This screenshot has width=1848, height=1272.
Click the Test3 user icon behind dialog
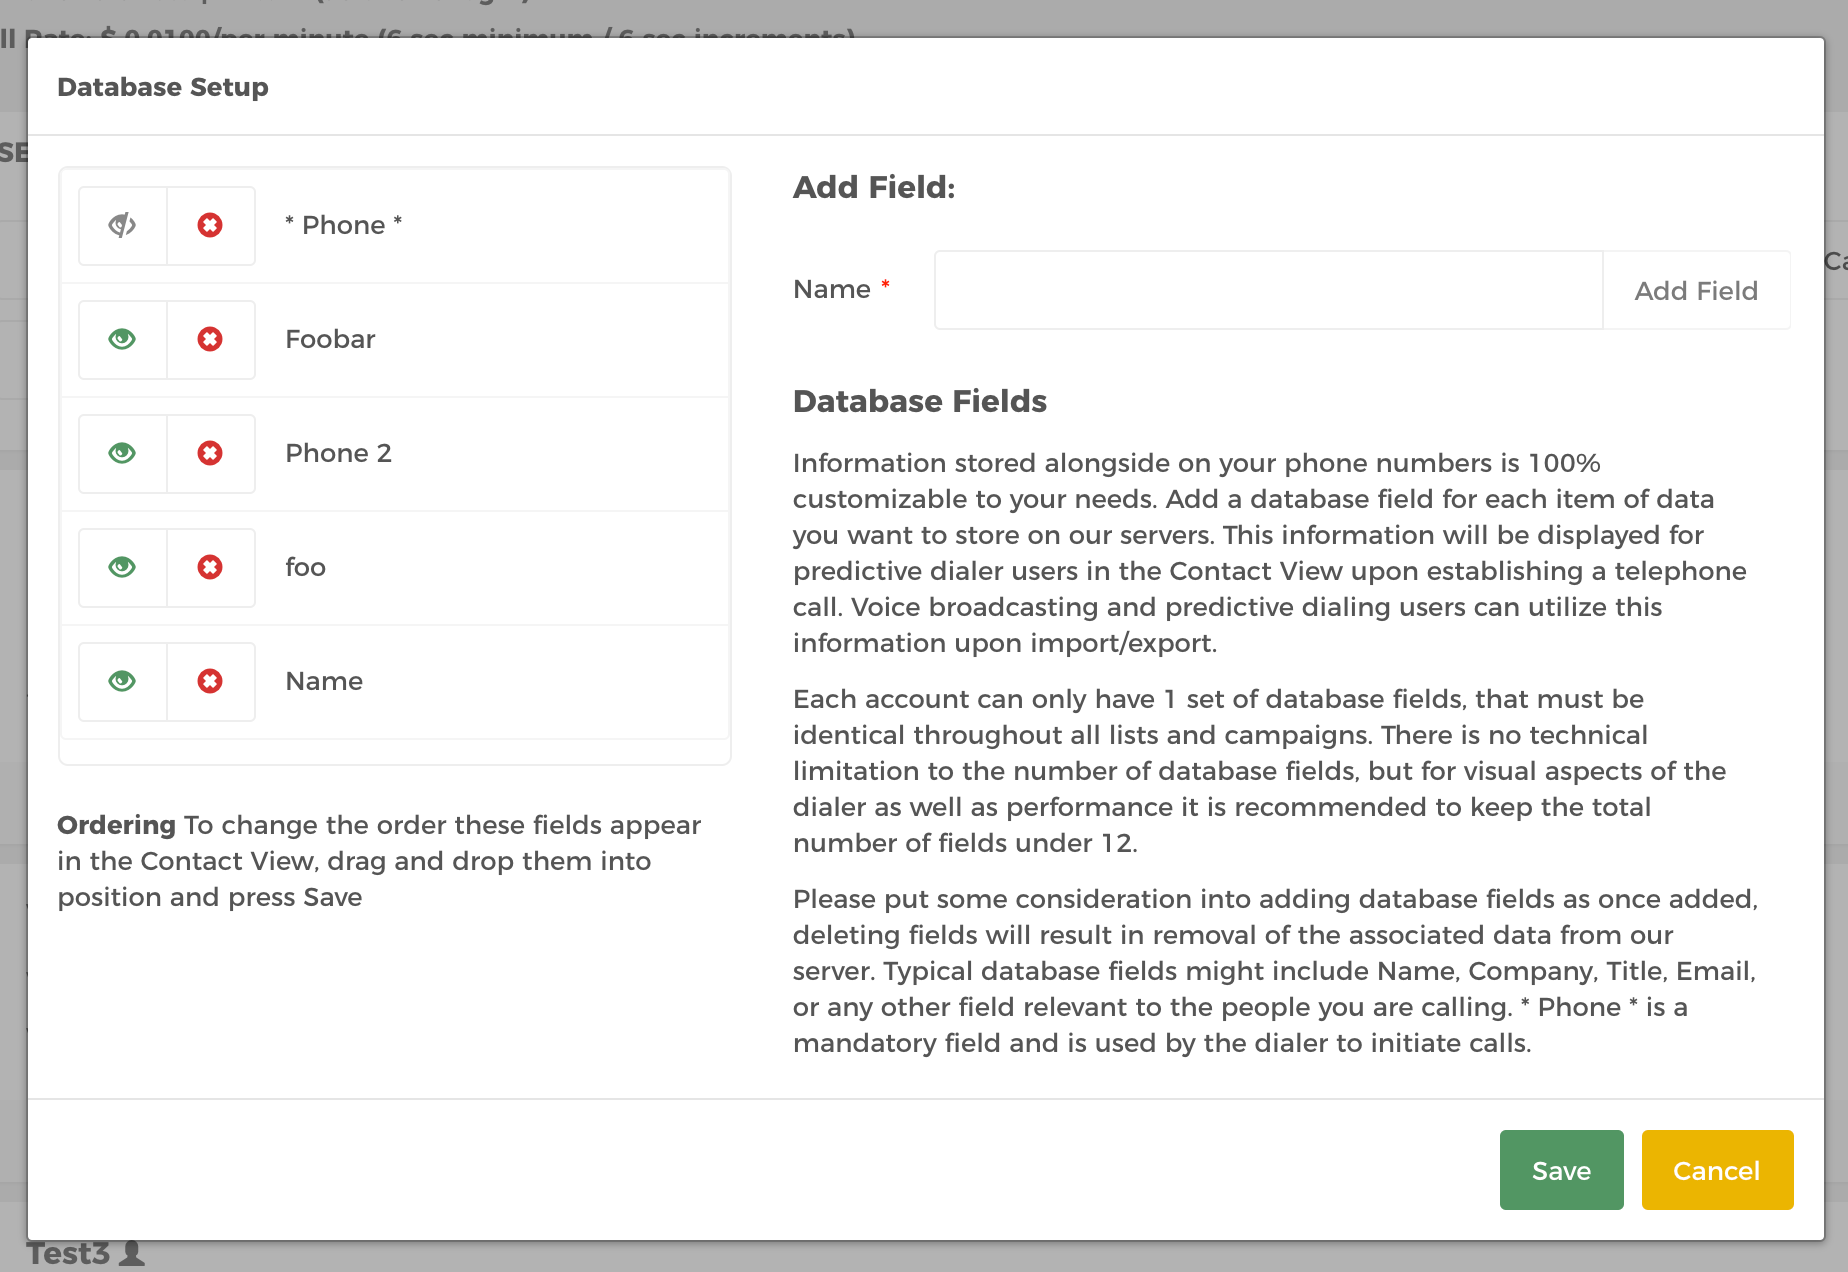132,1253
